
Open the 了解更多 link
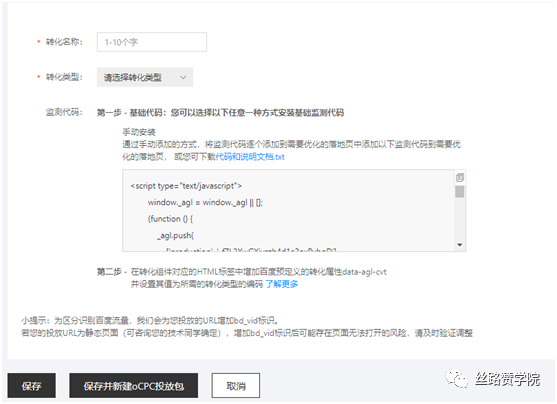(282, 284)
